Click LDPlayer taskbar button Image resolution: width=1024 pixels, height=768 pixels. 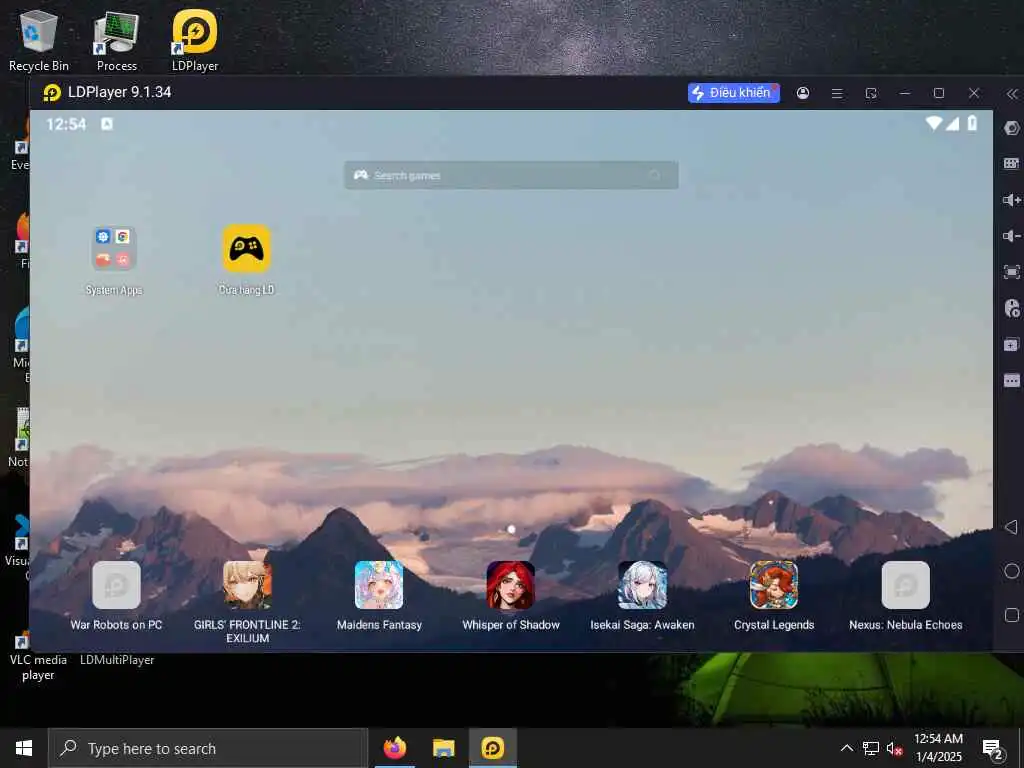(x=492, y=748)
